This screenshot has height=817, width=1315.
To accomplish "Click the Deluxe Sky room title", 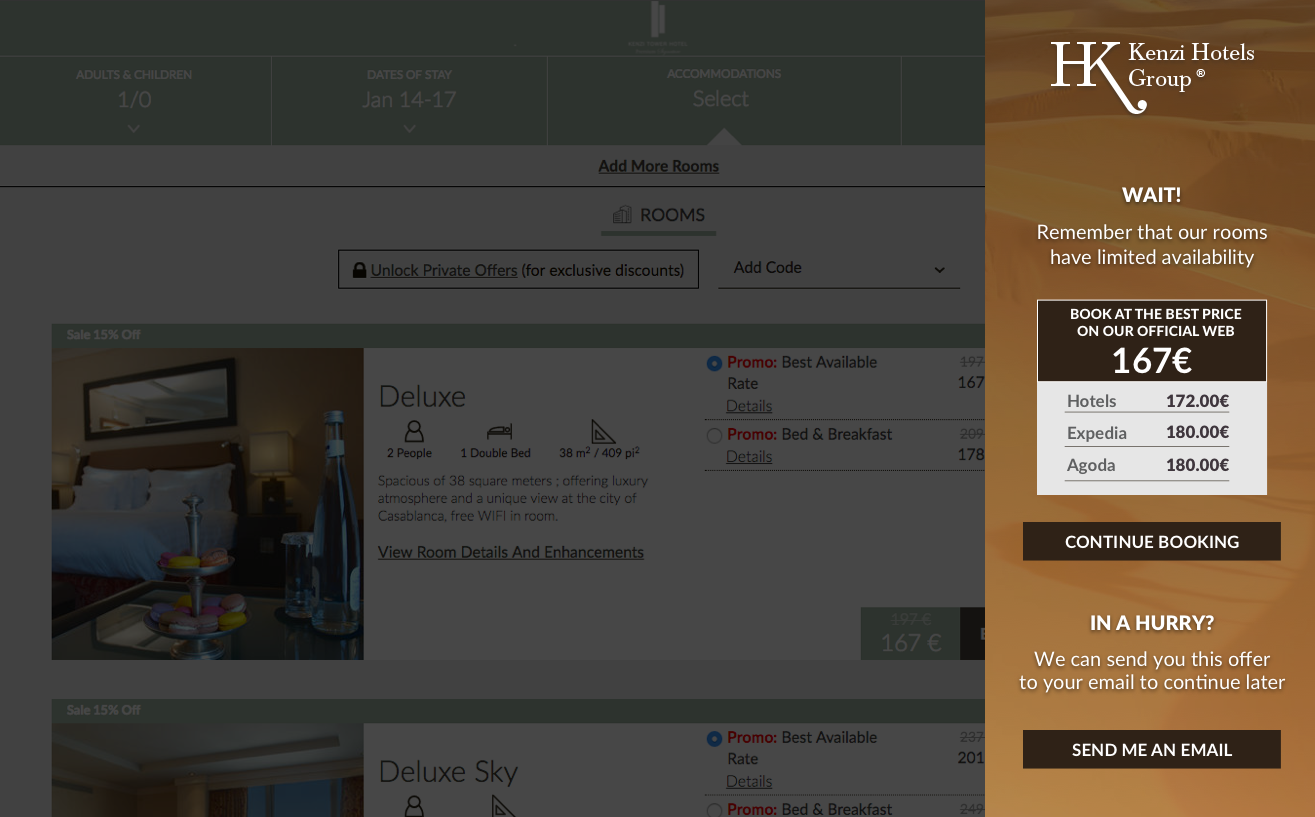I will click(448, 771).
